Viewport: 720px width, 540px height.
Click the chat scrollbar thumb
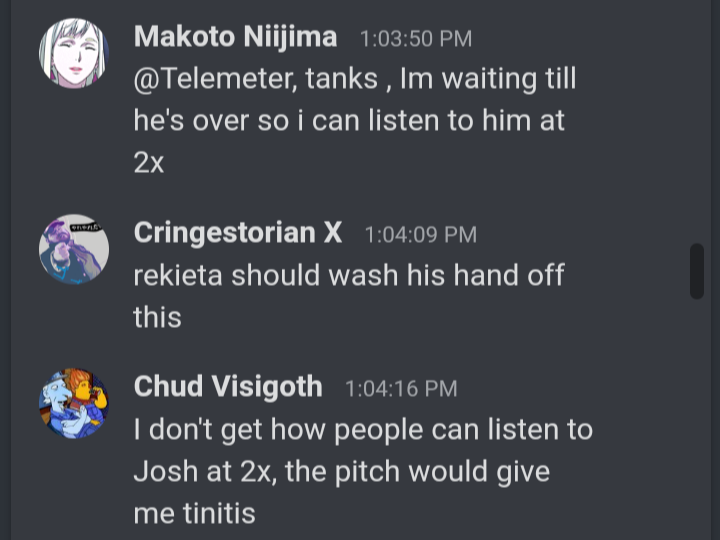click(697, 271)
